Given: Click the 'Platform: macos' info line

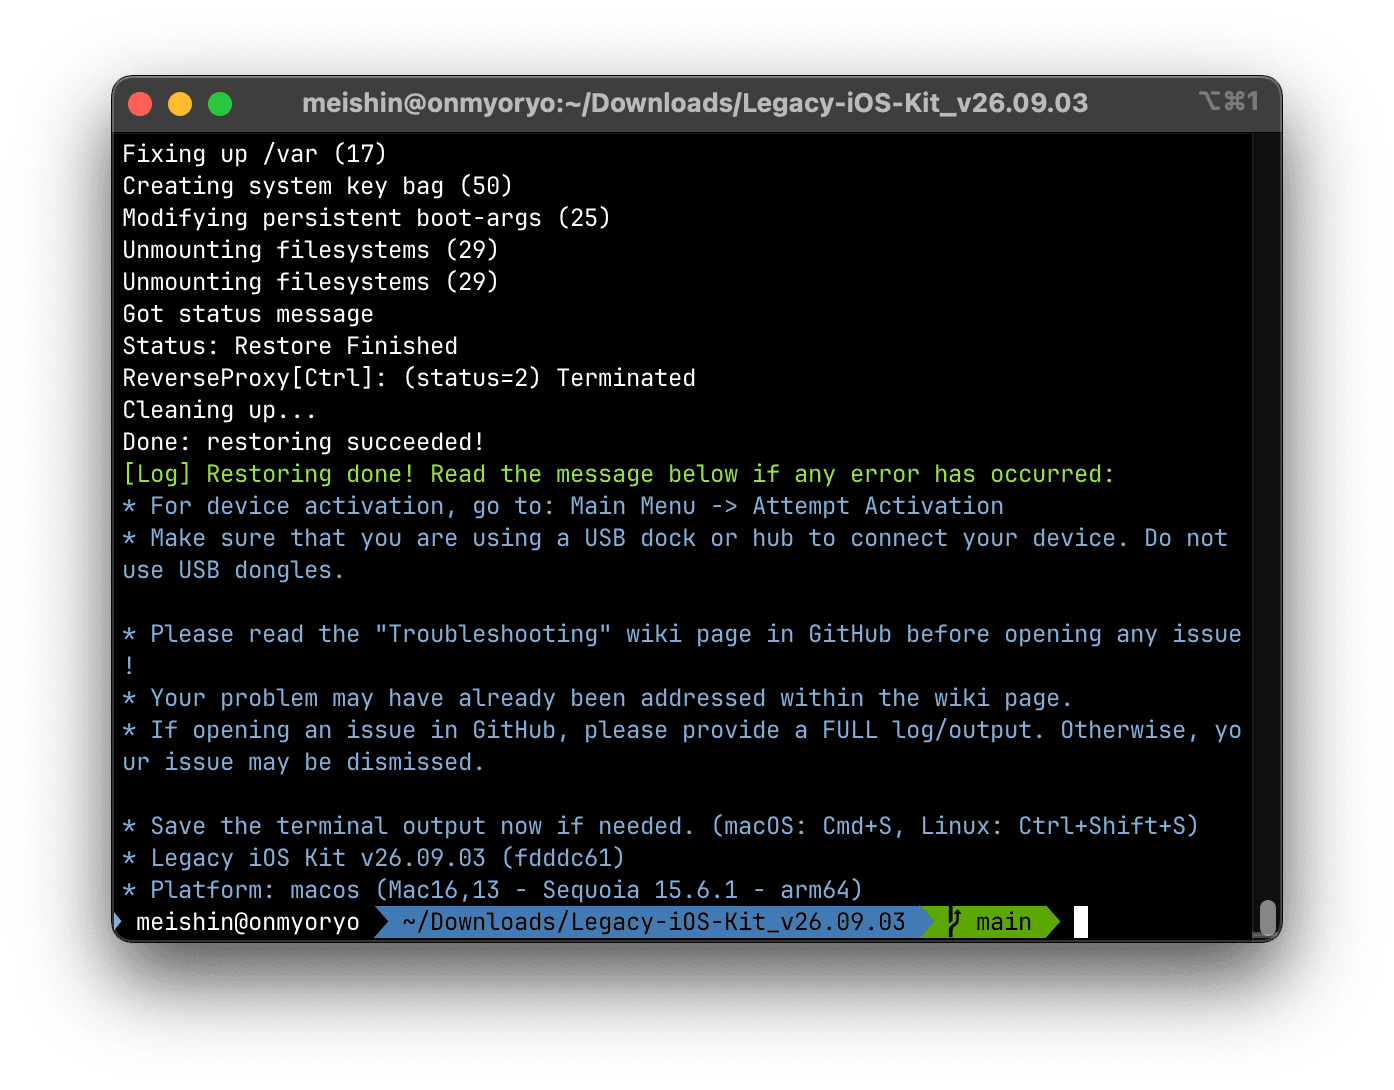Looking at the screenshot, I should coord(492,890).
